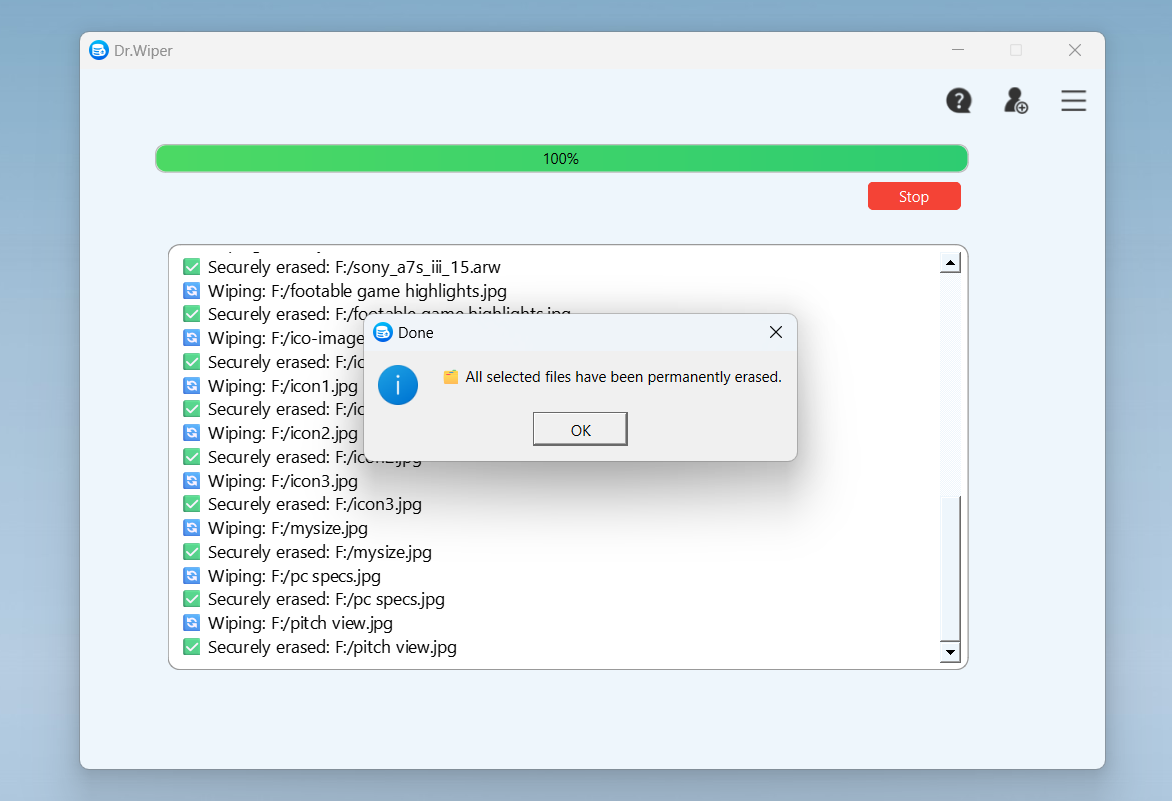1172x801 pixels.
Task: Click green check beside erased pc specs.jpg
Action: click(192, 599)
